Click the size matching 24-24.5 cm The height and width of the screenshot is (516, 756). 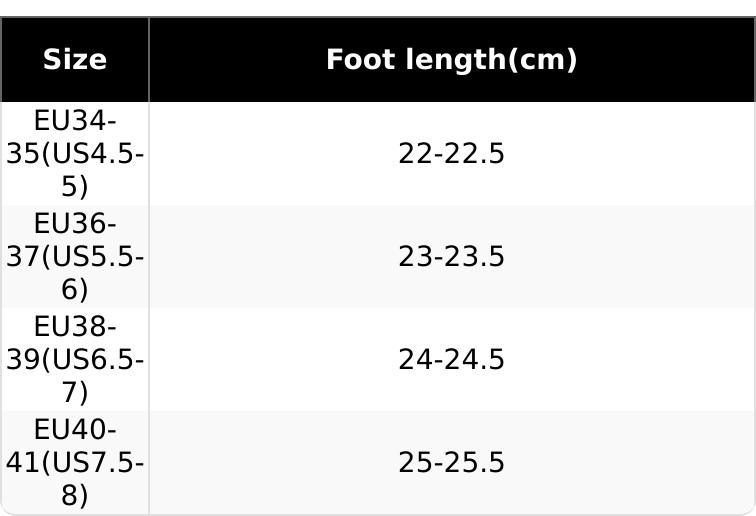point(75,359)
